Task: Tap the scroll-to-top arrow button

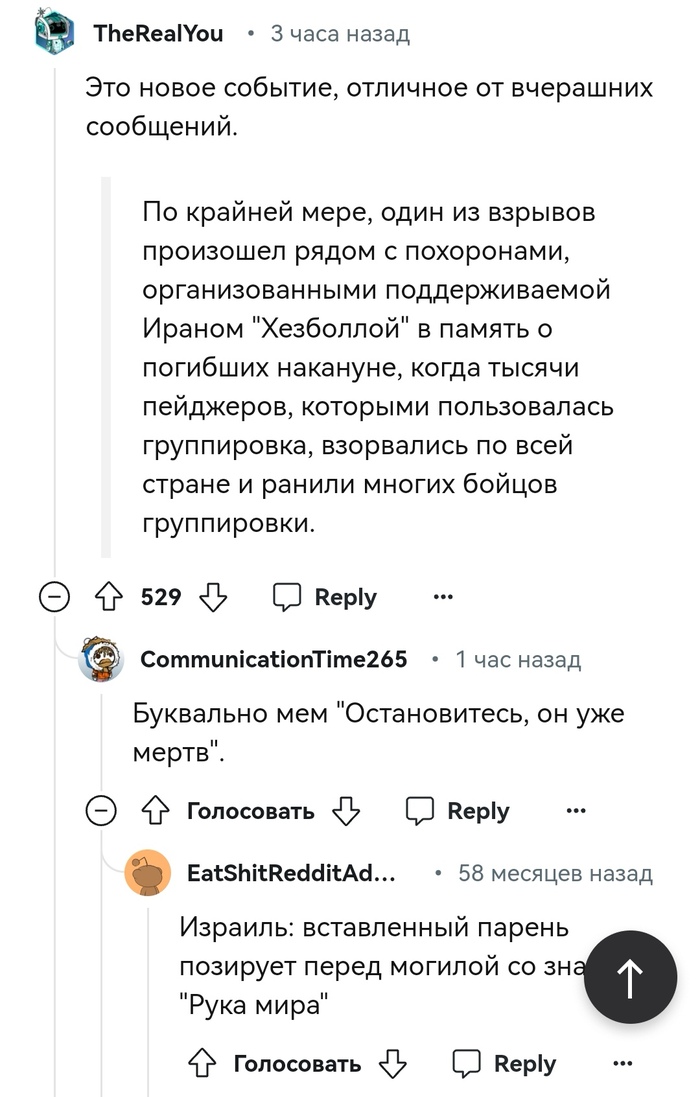Action: pos(630,979)
